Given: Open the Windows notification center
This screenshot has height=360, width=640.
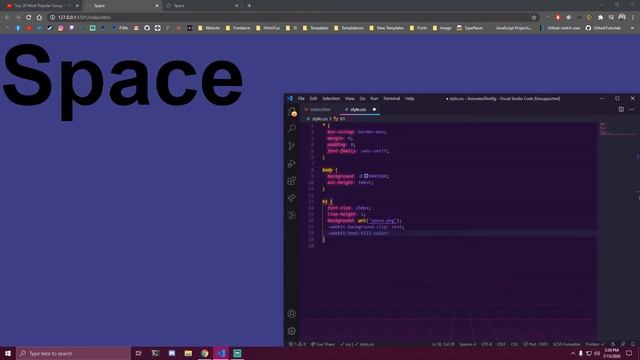Looking at the screenshot, I should pyautogui.click(x=629, y=353).
